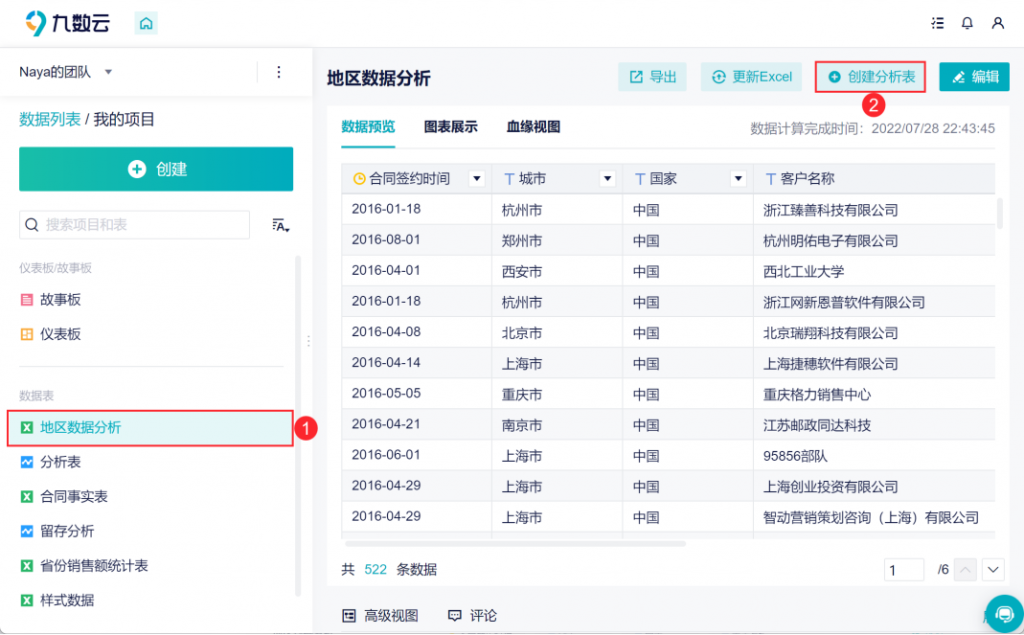Expand the 城市 column filter
The width and height of the screenshot is (1024, 635).
tap(609, 178)
